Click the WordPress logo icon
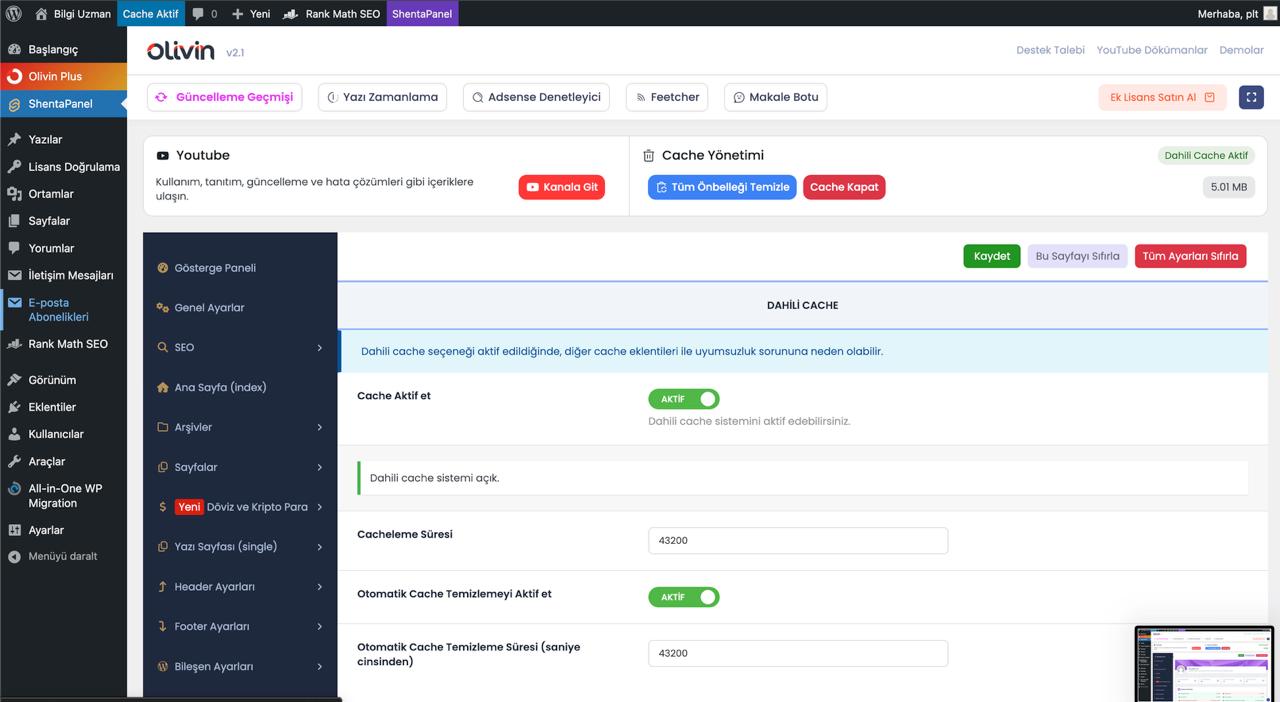 [14, 14]
